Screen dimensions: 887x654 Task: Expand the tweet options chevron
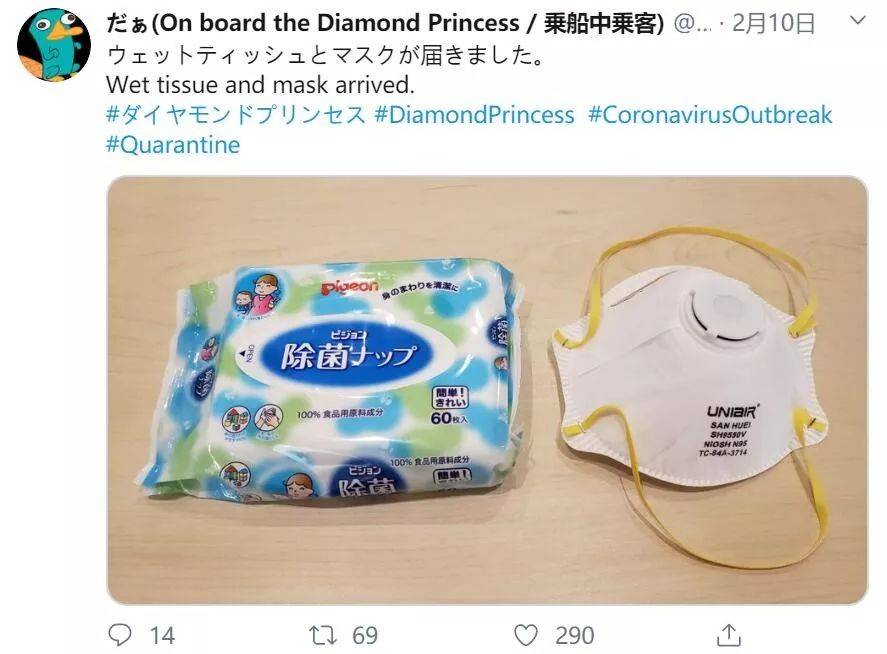pyautogui.click(x=858, y=21)
